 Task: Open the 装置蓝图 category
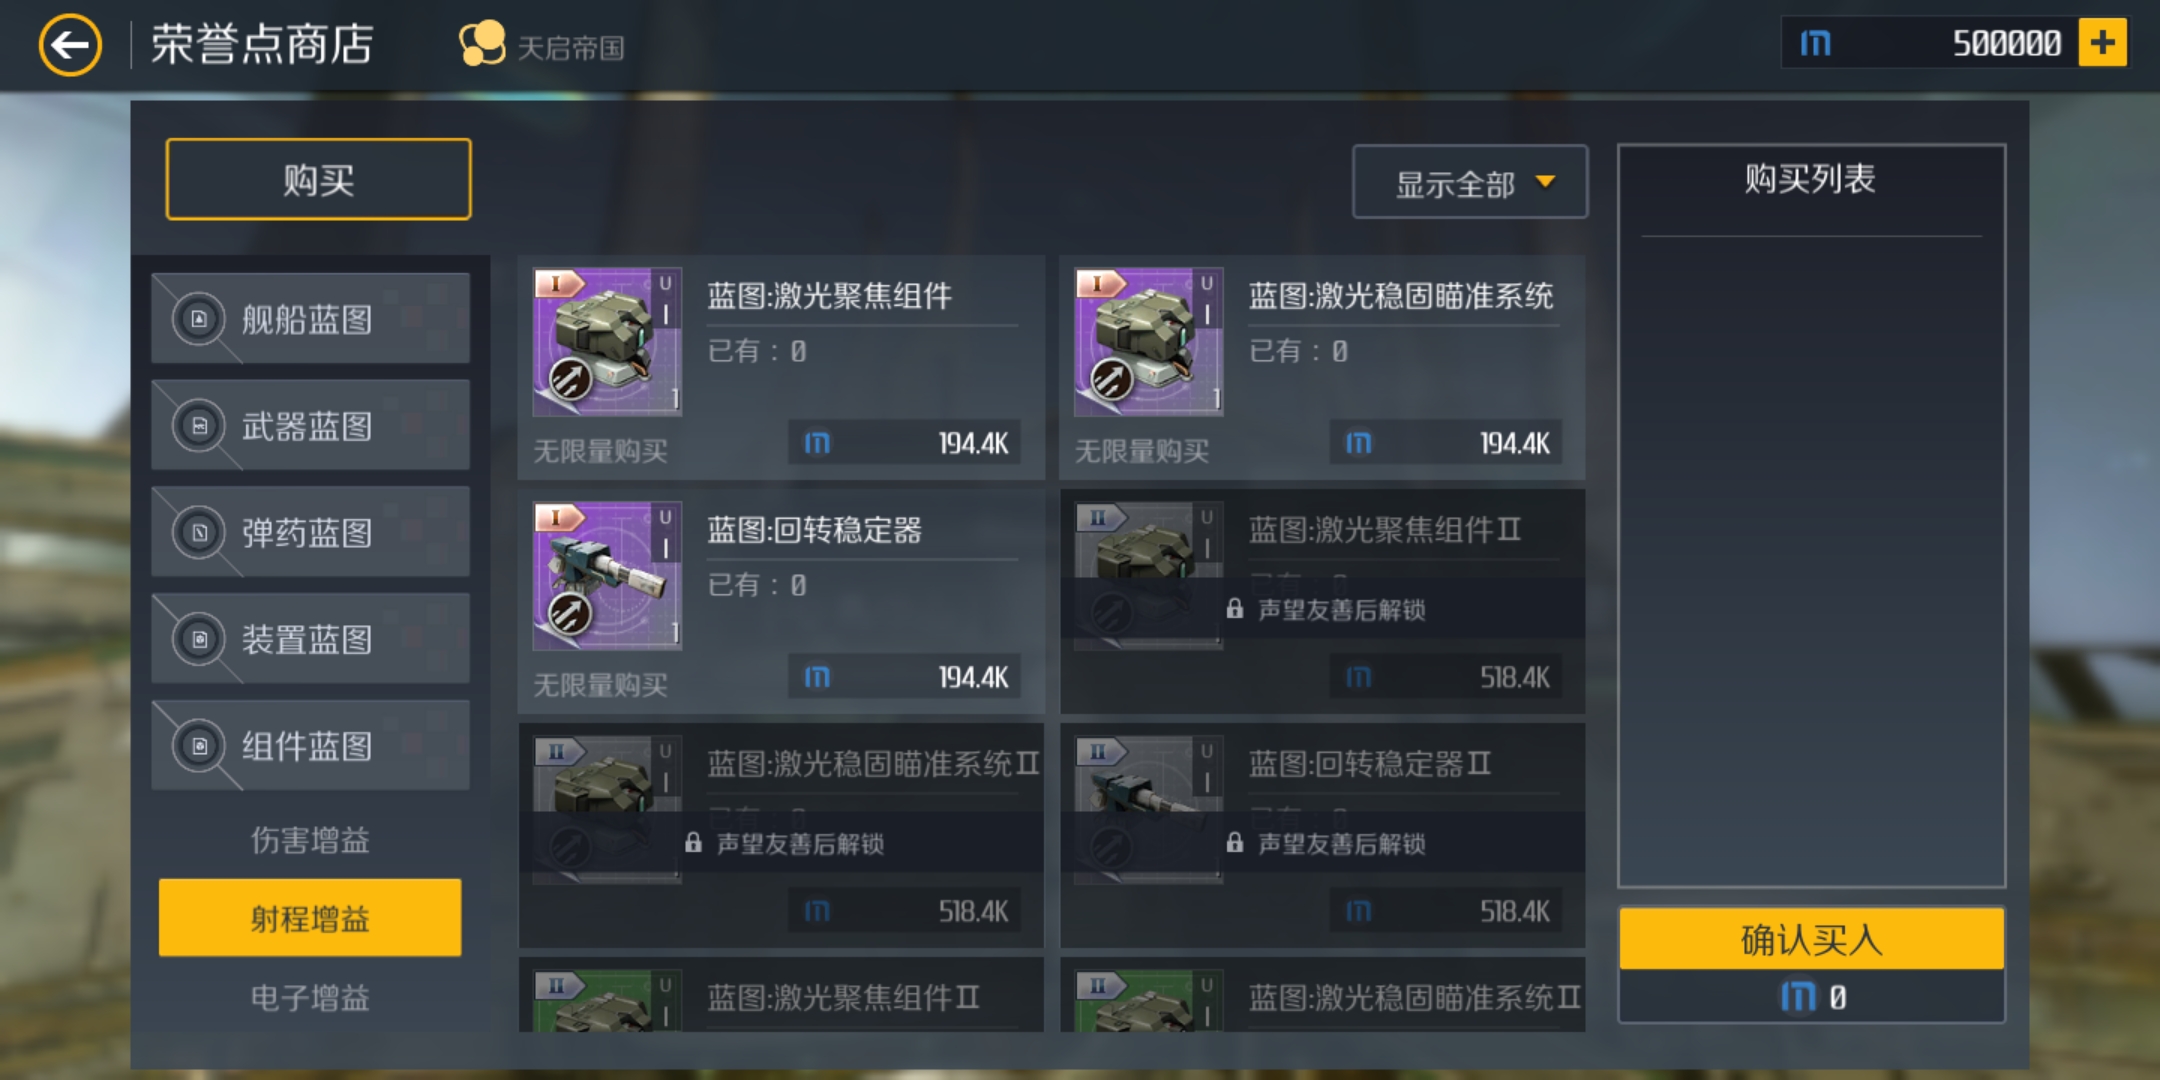click(x=310, y=640)
